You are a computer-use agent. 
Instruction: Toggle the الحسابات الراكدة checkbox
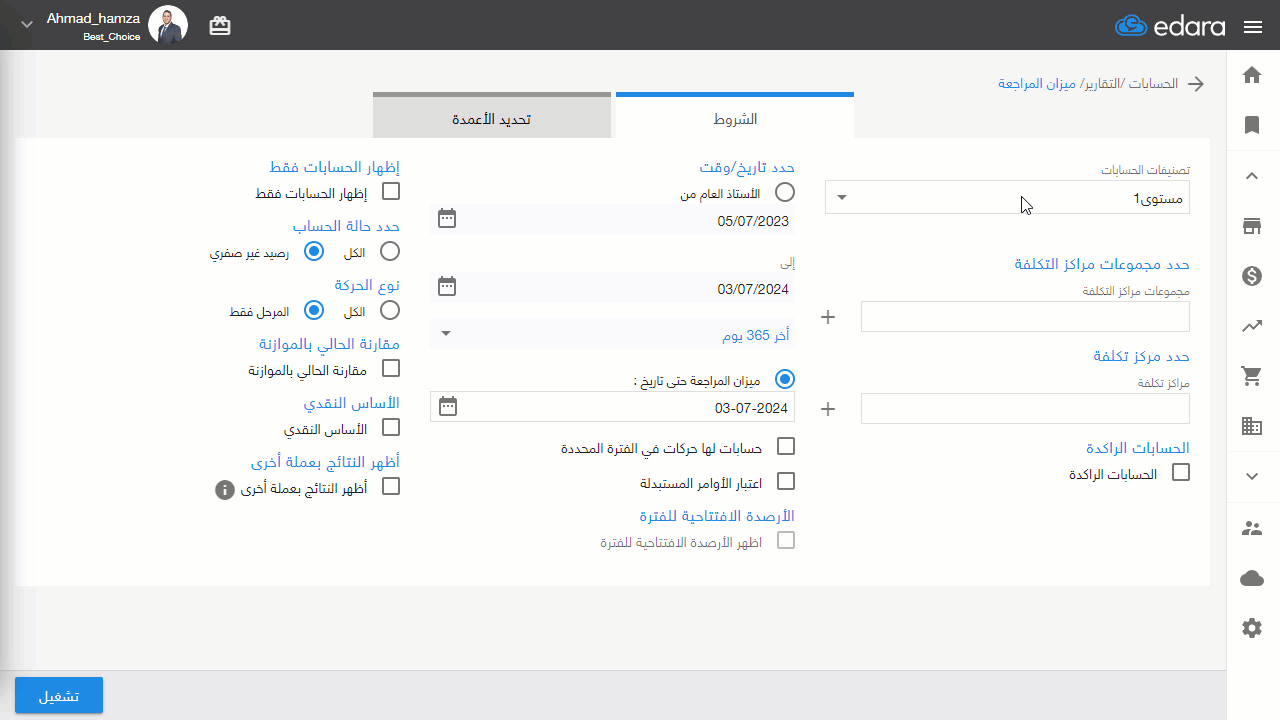point(1181,472)
